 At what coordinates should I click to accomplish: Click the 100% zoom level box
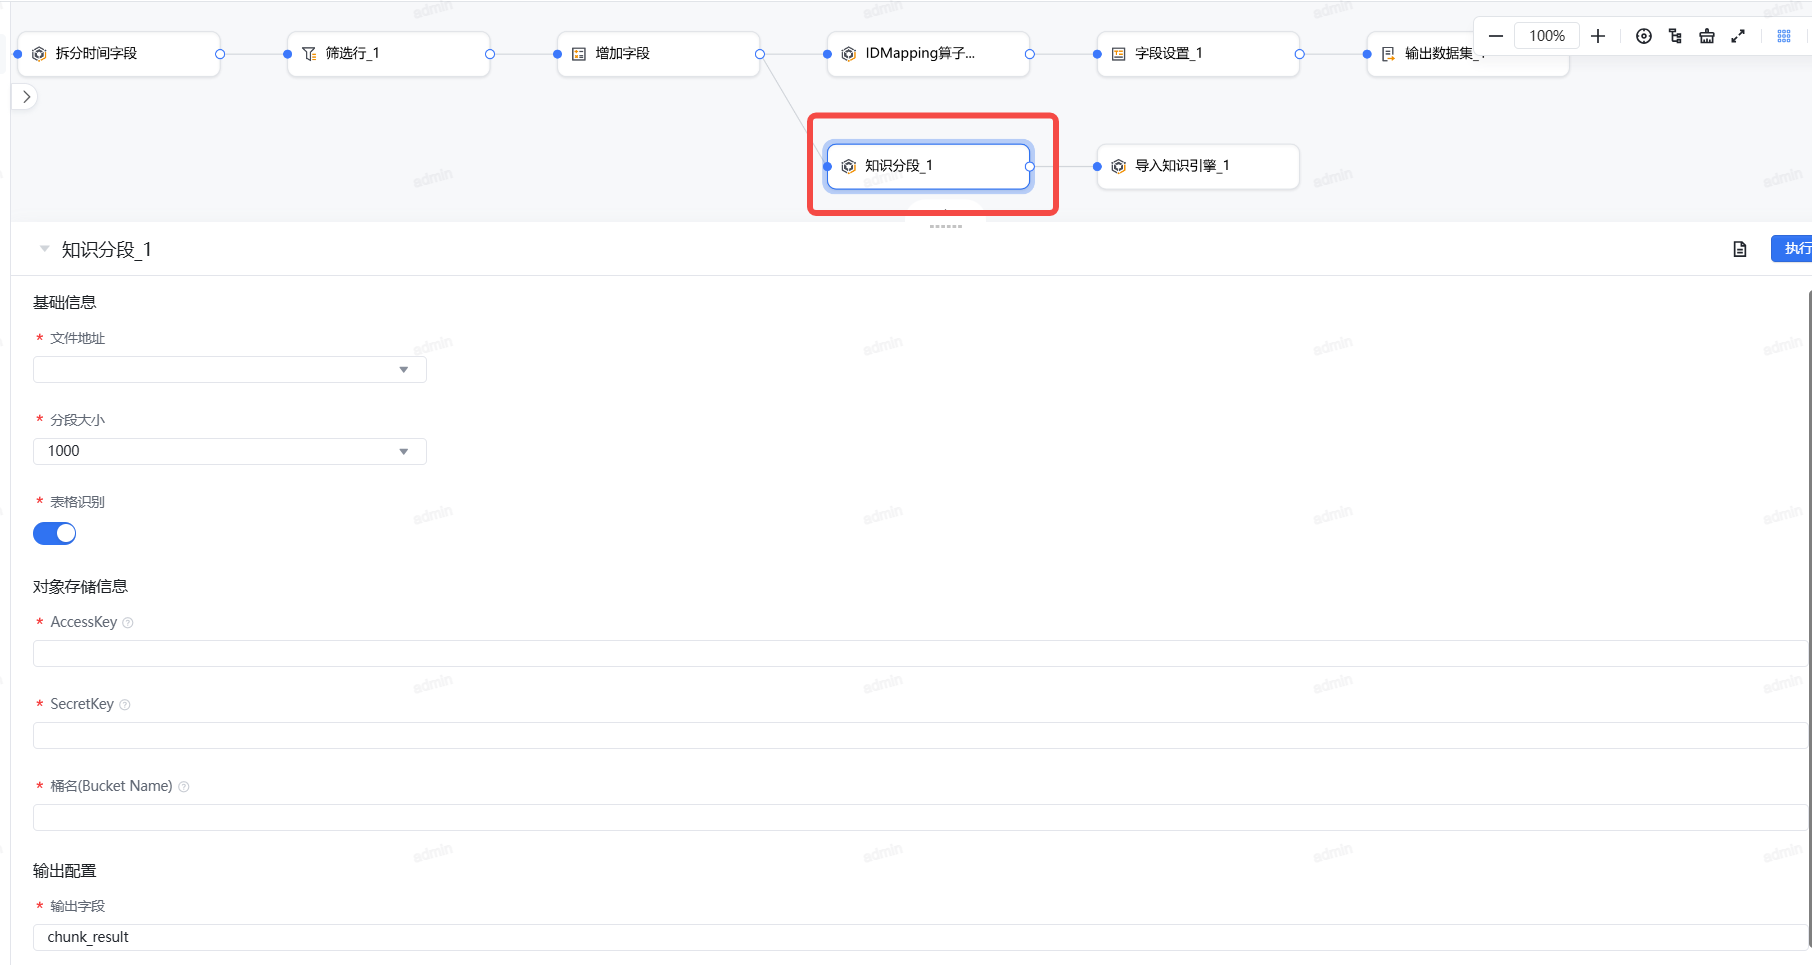click(1547, 36)
